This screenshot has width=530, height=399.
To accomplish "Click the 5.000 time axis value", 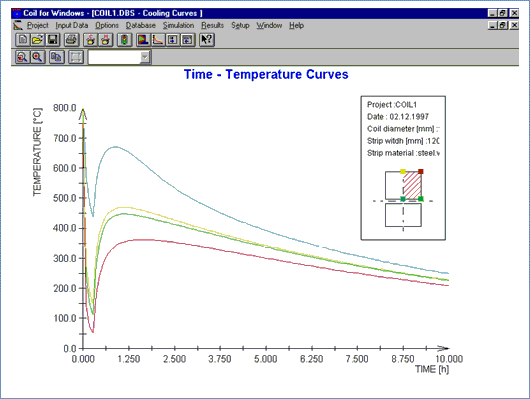I will 266,359.
